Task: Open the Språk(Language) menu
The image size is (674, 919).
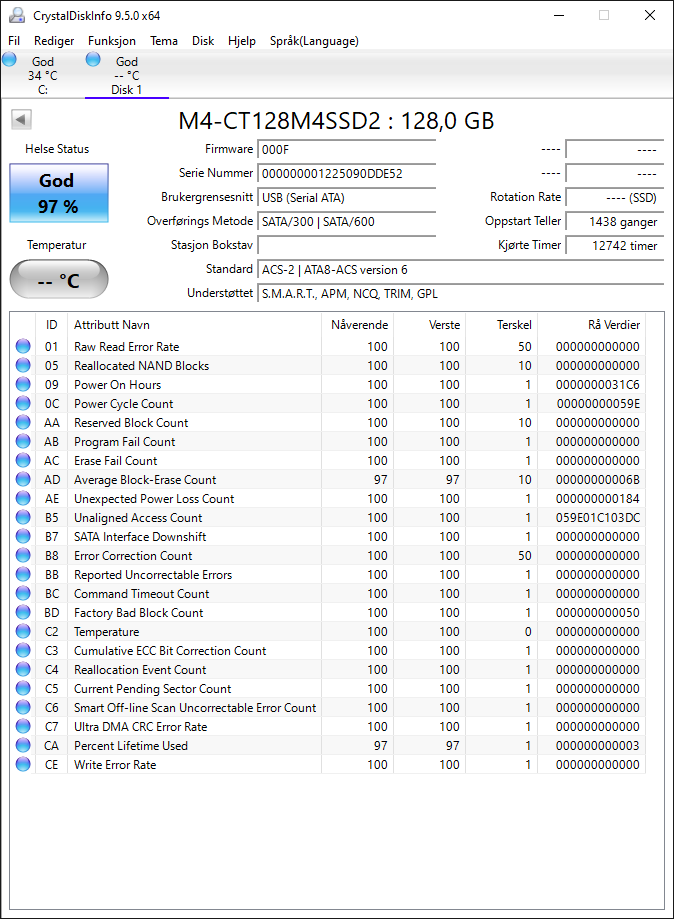Action: (314, 41)
